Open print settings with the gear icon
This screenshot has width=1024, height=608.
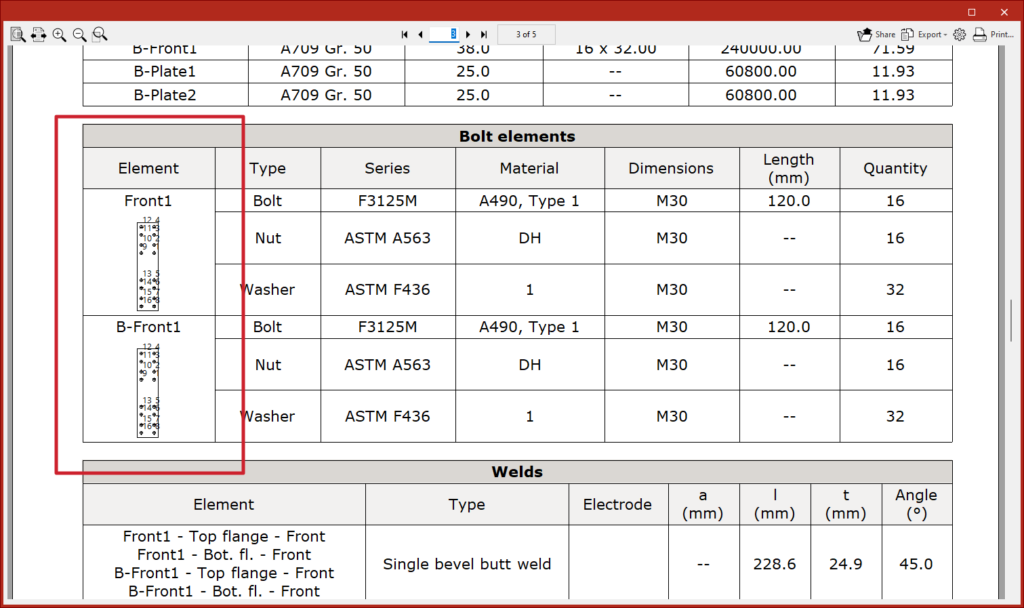[x=959, y=35]
